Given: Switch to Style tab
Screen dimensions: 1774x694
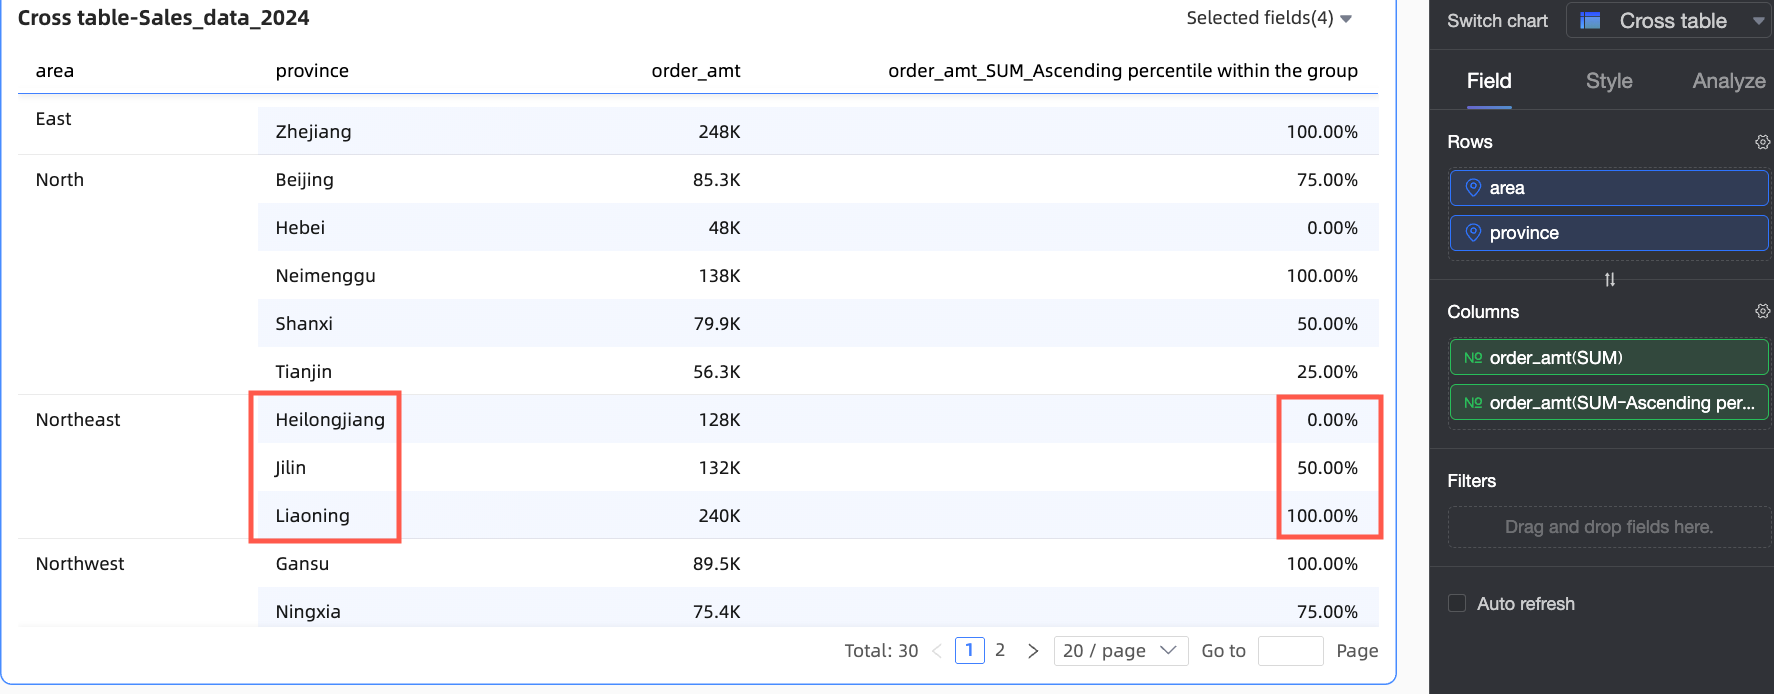Looking at the screenshot, I should 1609,81.
